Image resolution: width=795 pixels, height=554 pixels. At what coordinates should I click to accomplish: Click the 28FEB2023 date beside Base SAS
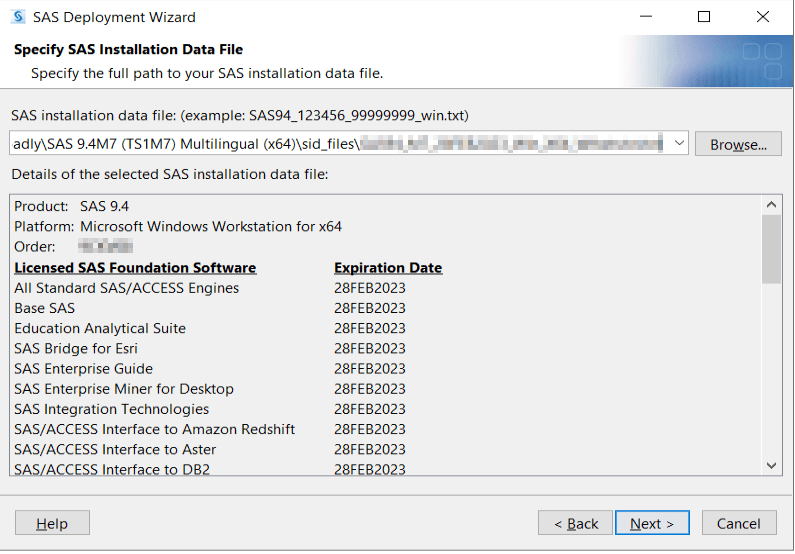click(370, 308)
